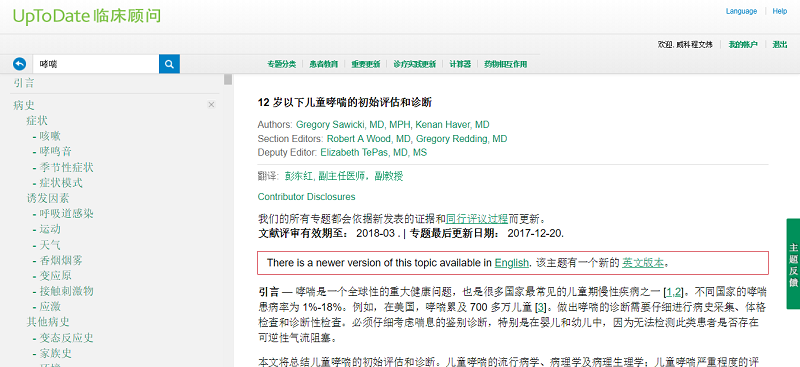Jump to 诱发因素 in outline
Viewport: 800px width, 367px height.
48,198
